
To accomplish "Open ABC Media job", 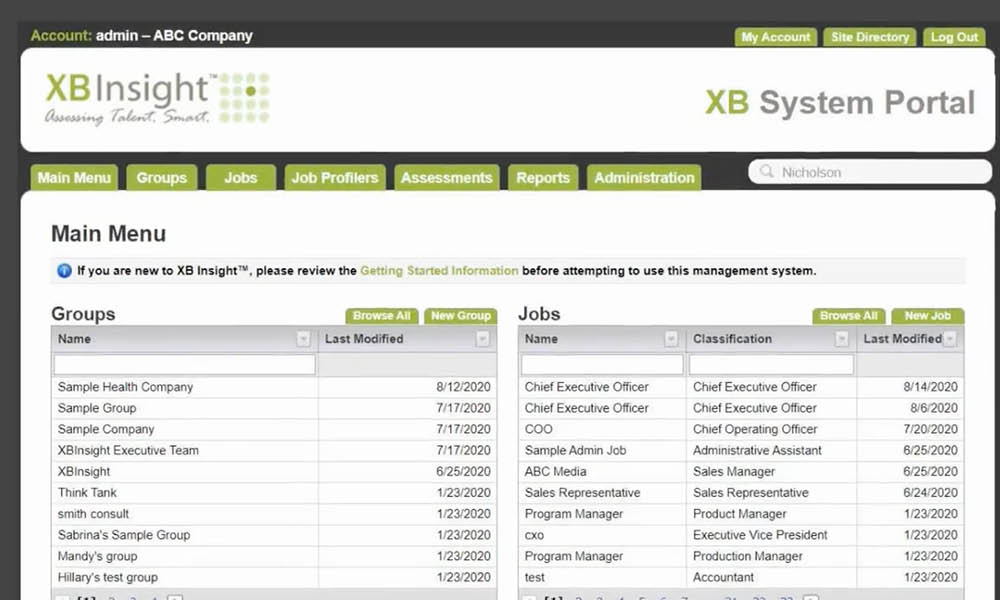I will pos(555,471).
